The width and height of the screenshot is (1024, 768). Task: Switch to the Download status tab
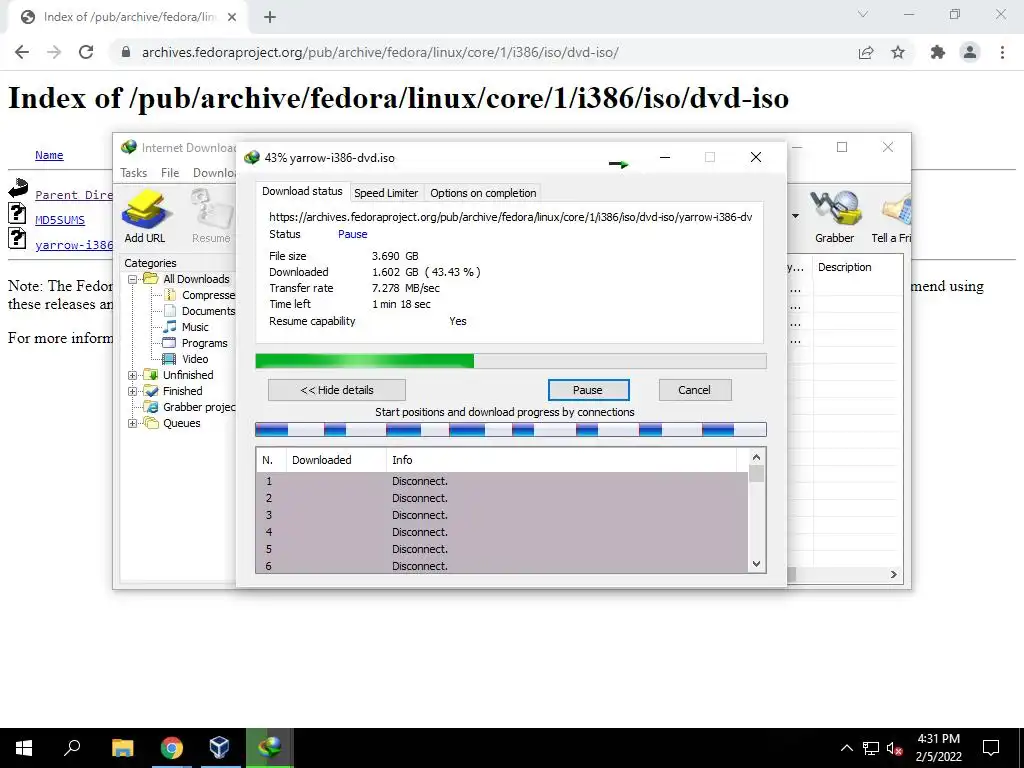[x=302, y=191]
